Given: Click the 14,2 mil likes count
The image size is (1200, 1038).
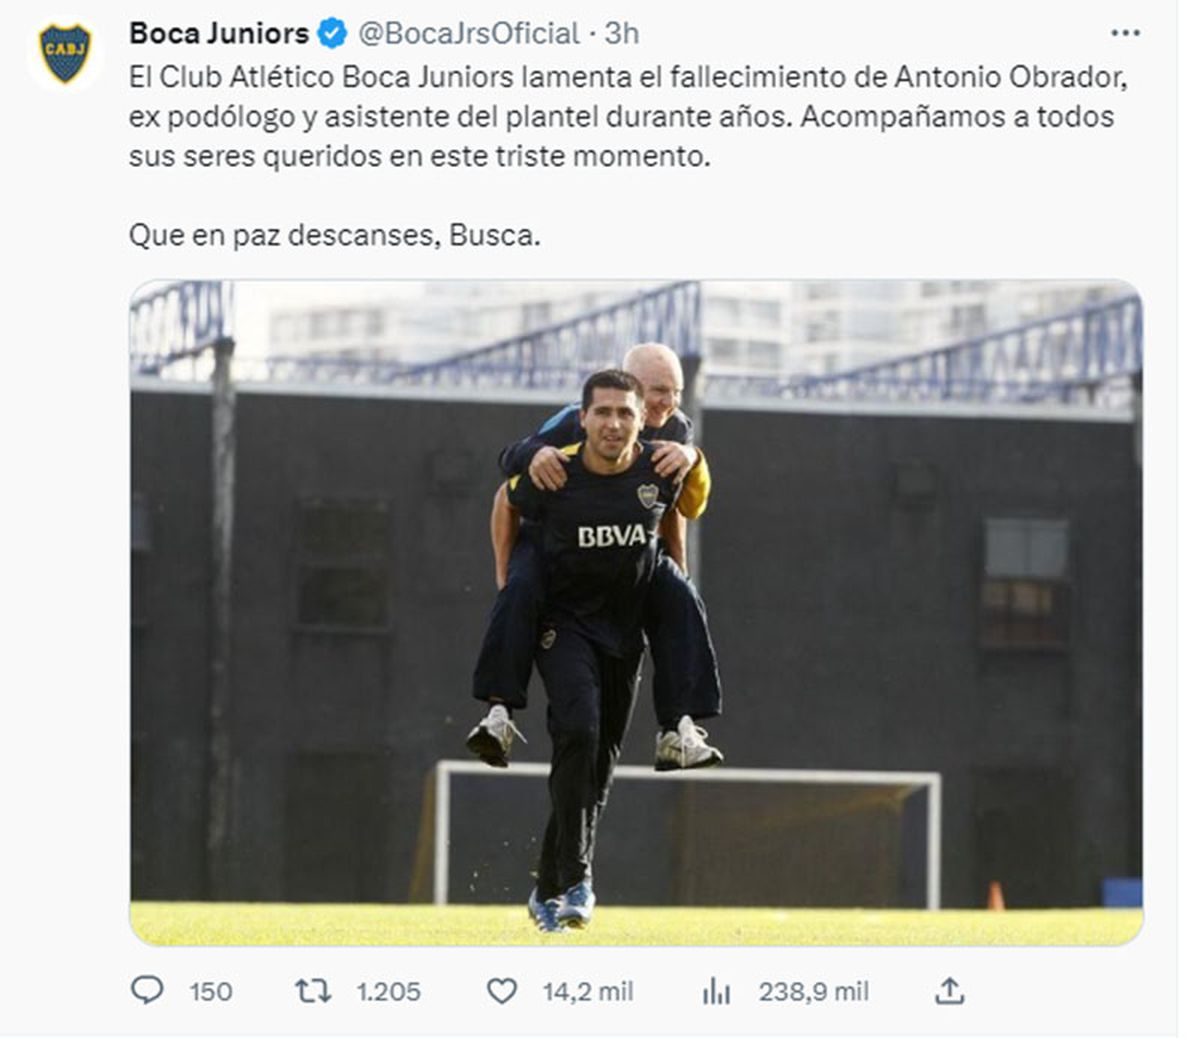Looking at the screenshot, I should tap(588, 992).
